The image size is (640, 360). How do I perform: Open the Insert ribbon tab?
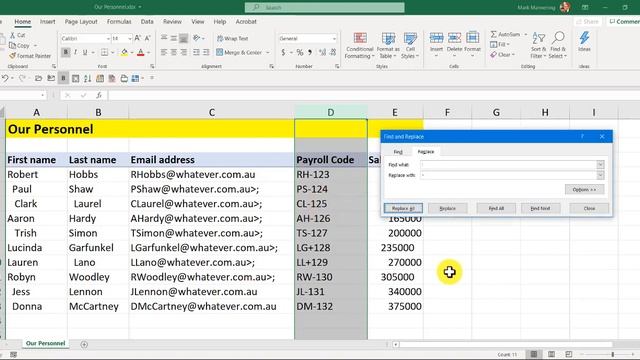47,22
